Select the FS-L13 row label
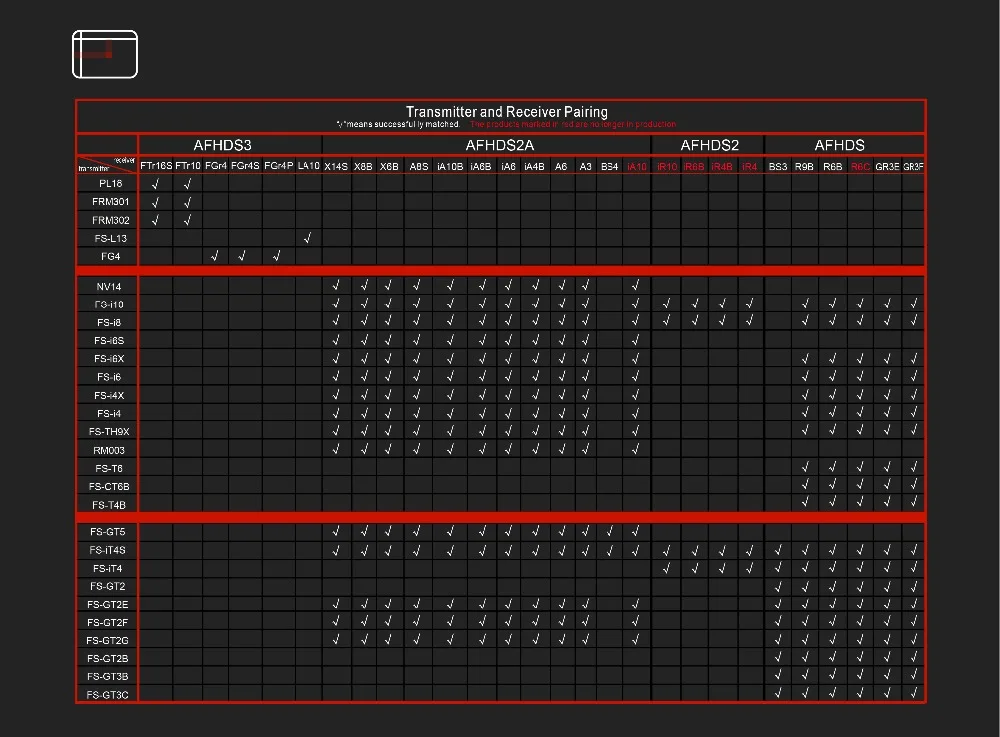 110,238
